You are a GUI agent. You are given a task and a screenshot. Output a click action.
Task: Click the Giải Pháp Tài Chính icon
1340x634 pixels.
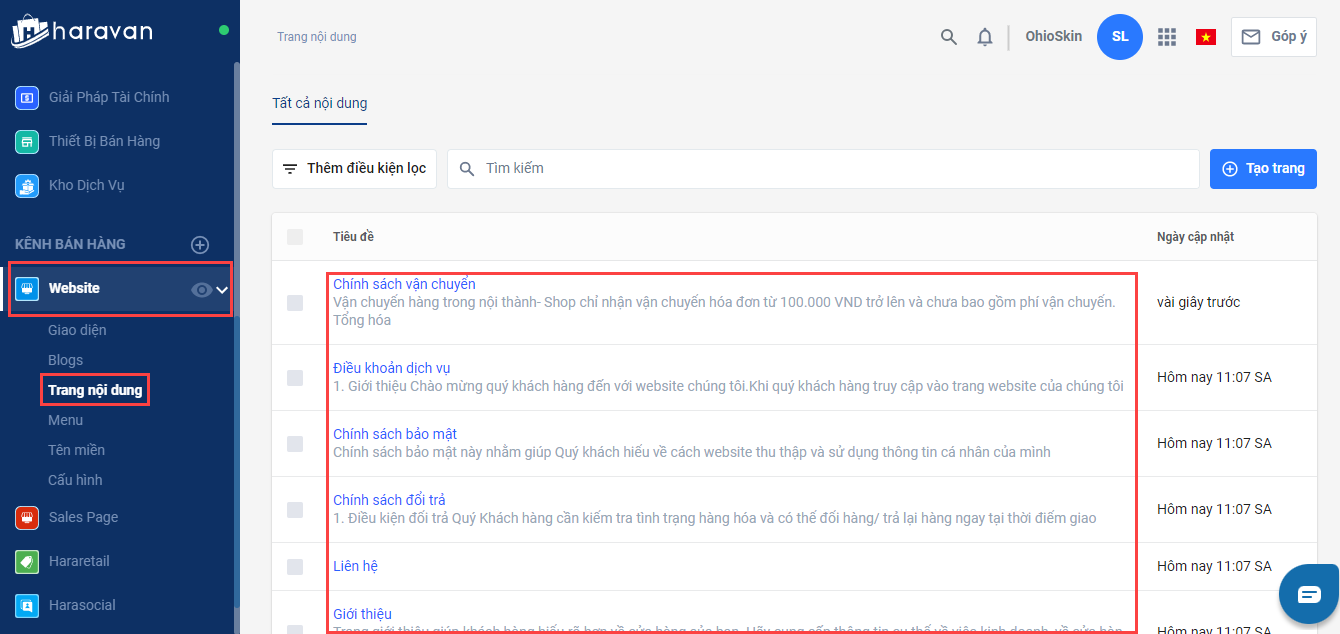click(x=27, y=97)
